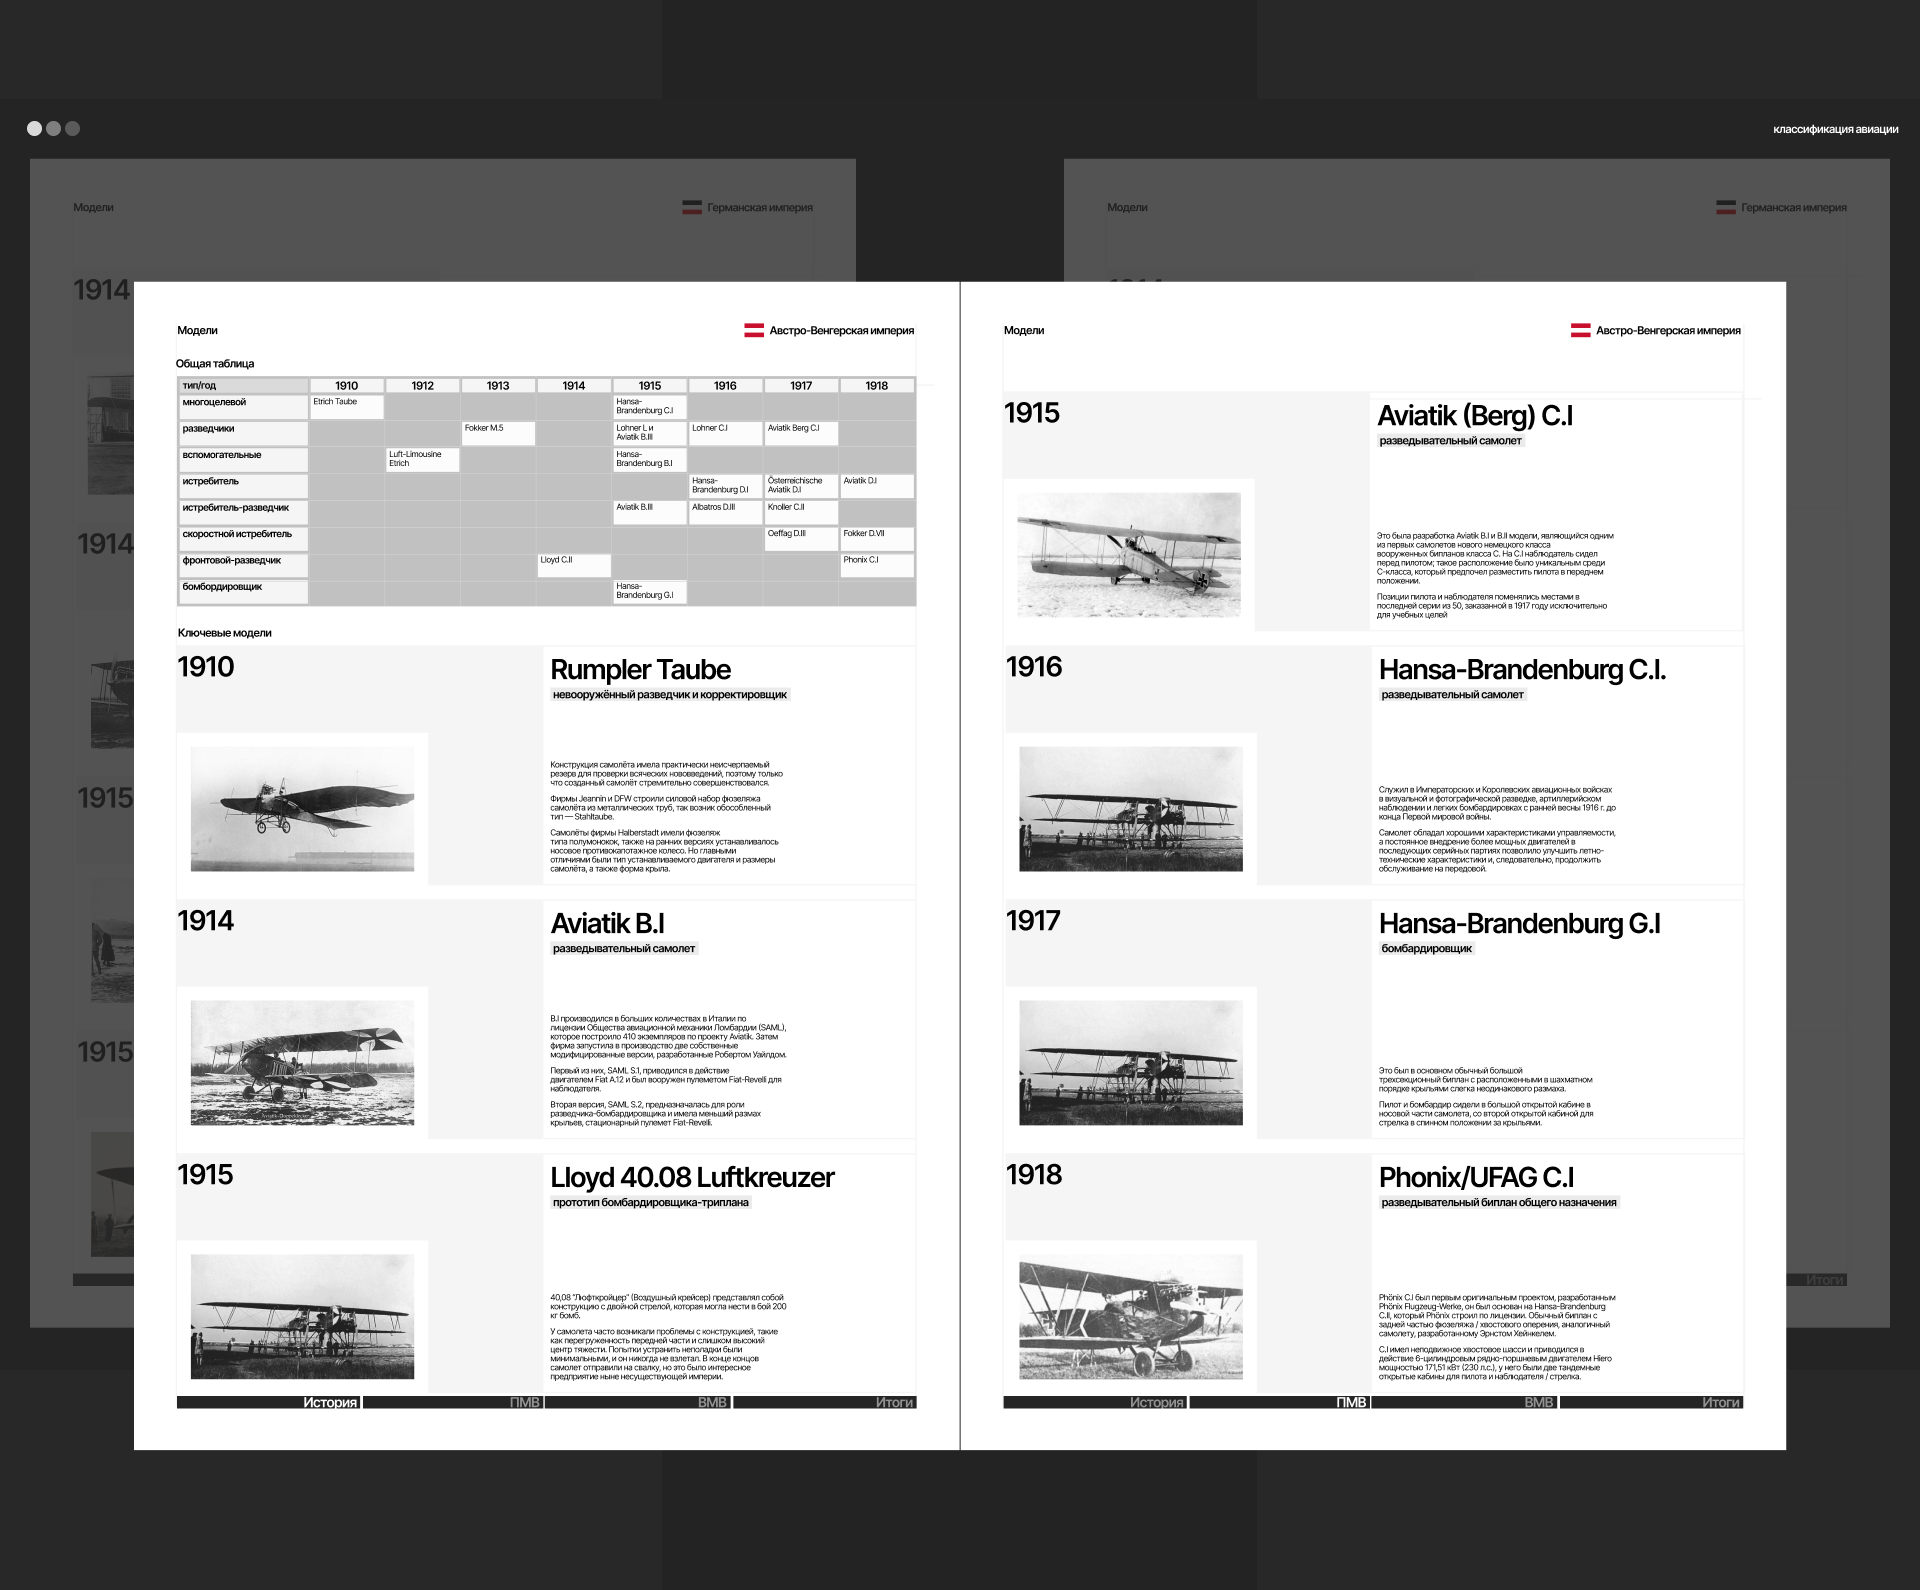Click German Empire flag on background right page

pyautogui.click(x=1725, y=208)
